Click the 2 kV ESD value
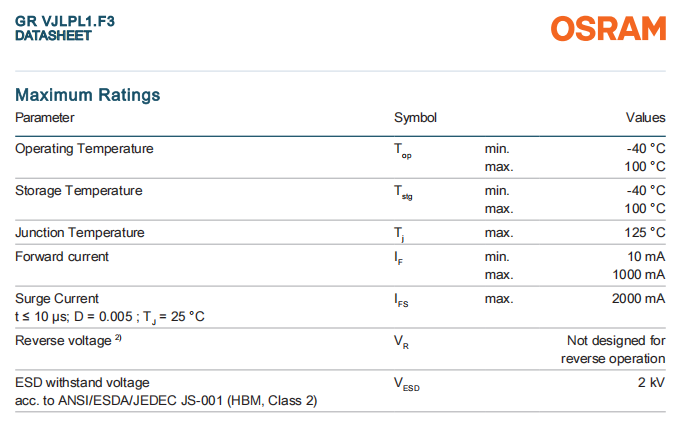The height and width of the screenshot is (427, 685). [651, 383]
